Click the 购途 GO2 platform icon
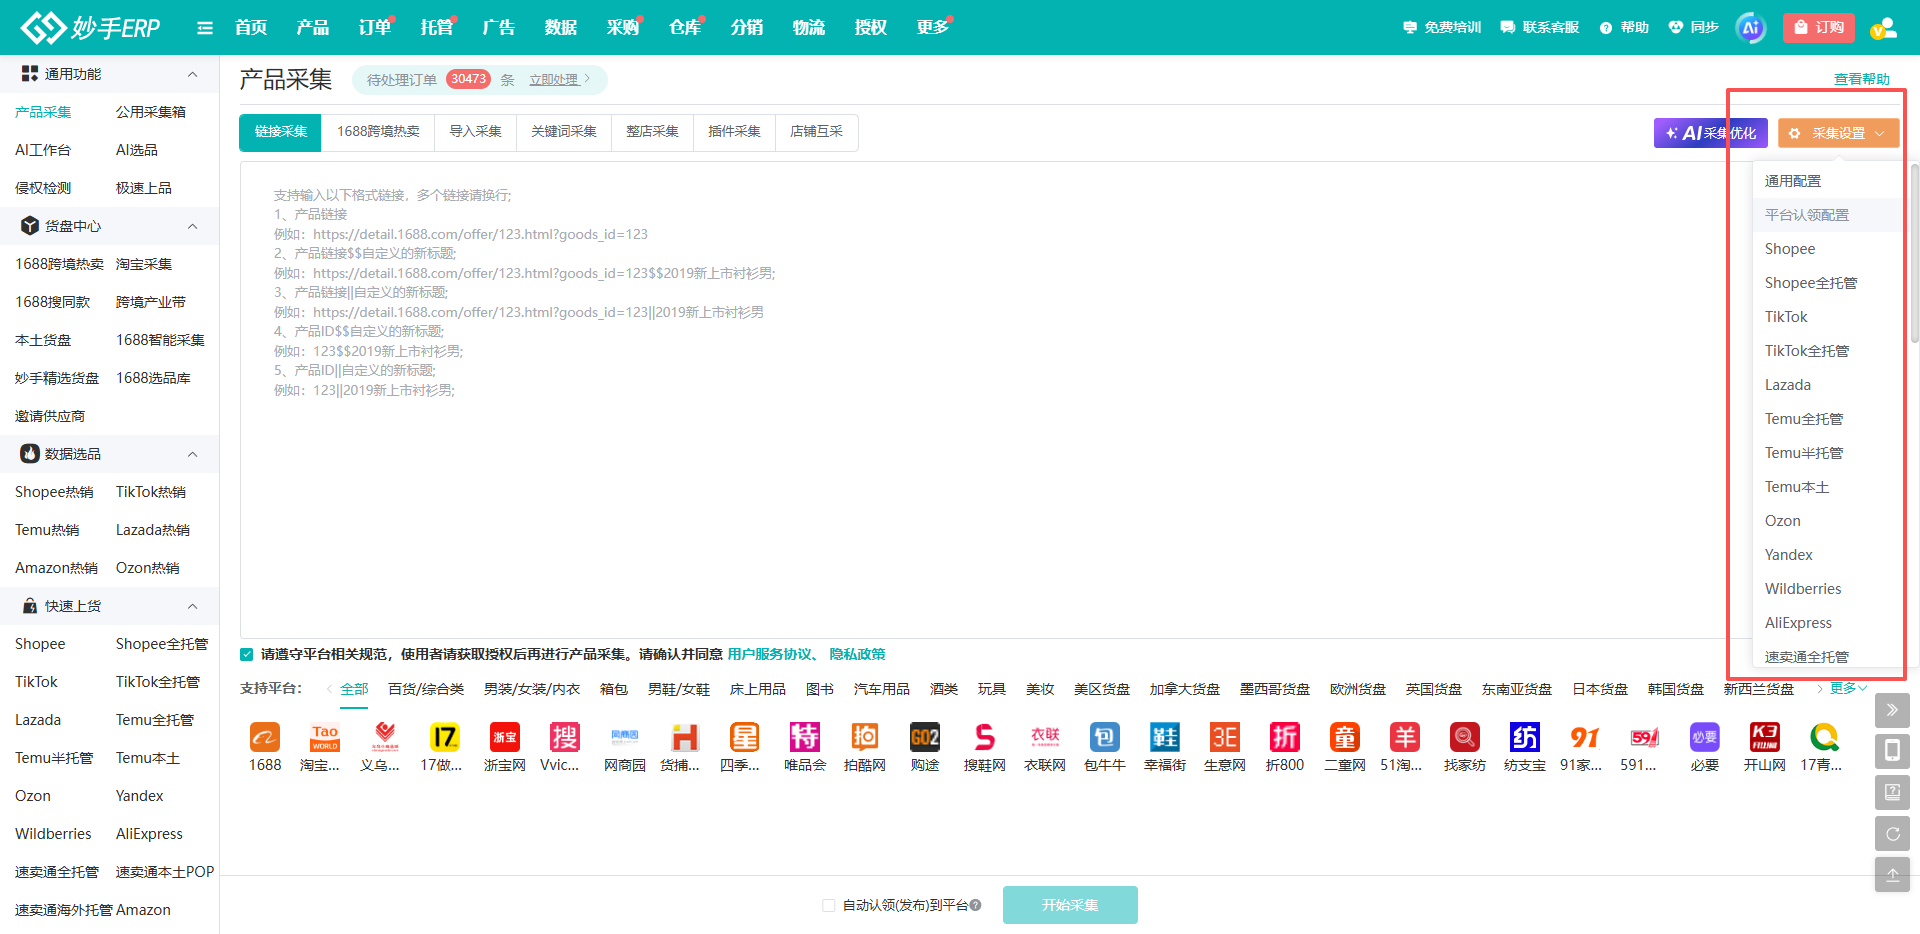This screenshot has width=1920, height=934. [925, 738]
